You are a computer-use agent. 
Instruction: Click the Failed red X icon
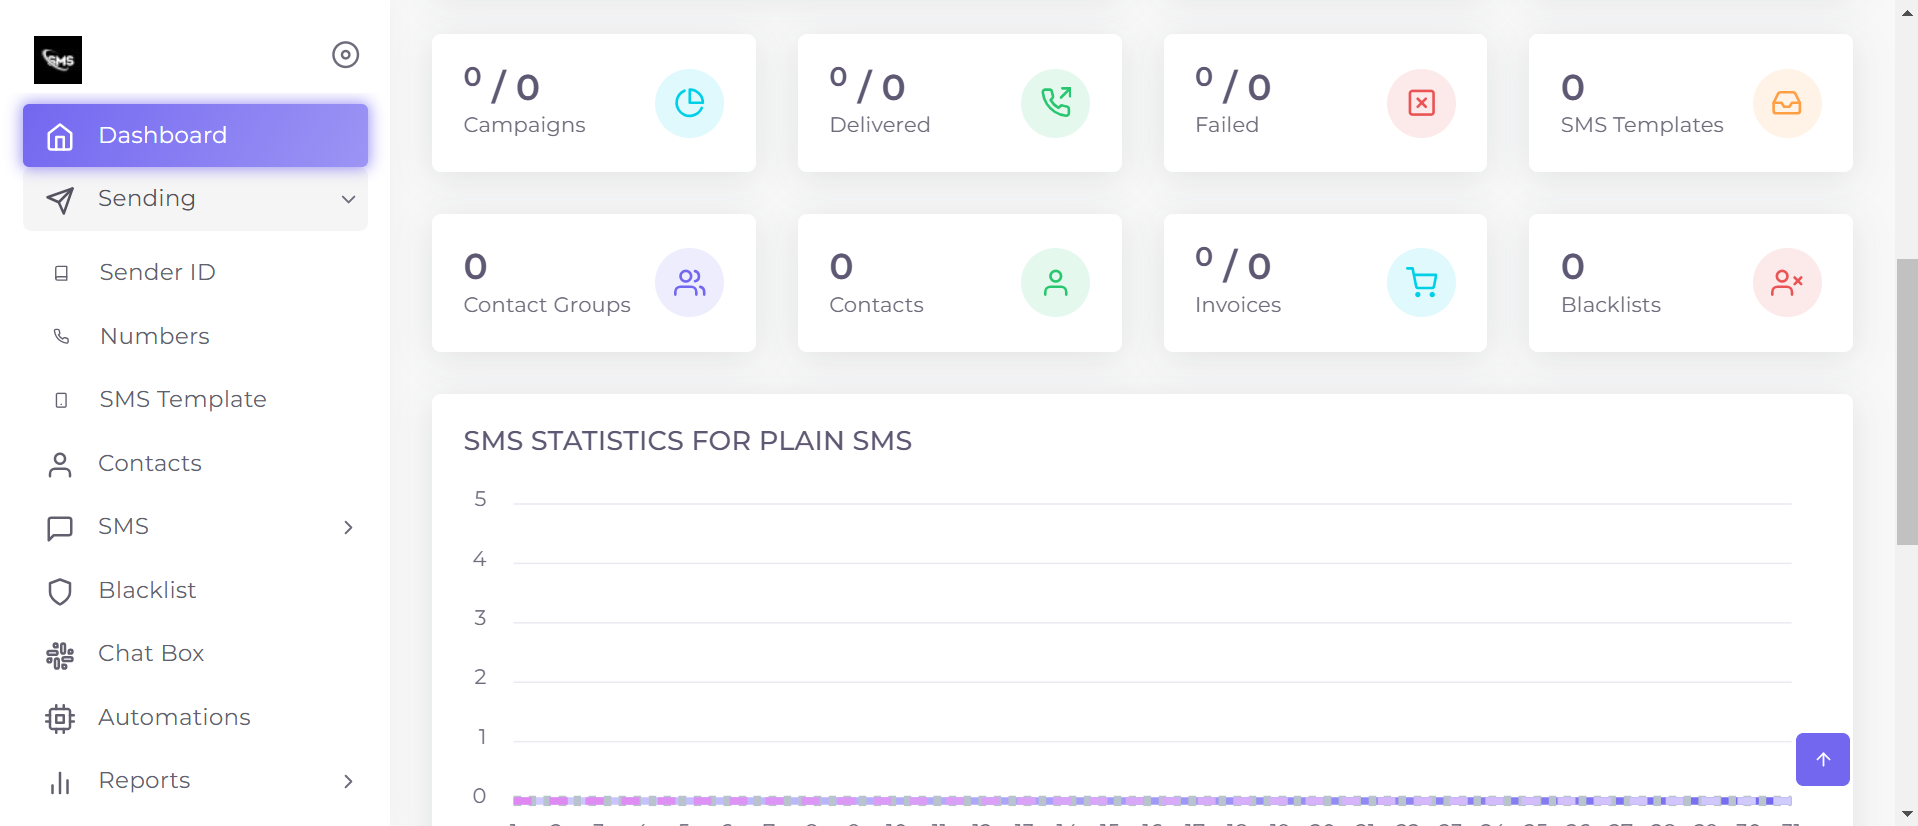[1421, 102]
